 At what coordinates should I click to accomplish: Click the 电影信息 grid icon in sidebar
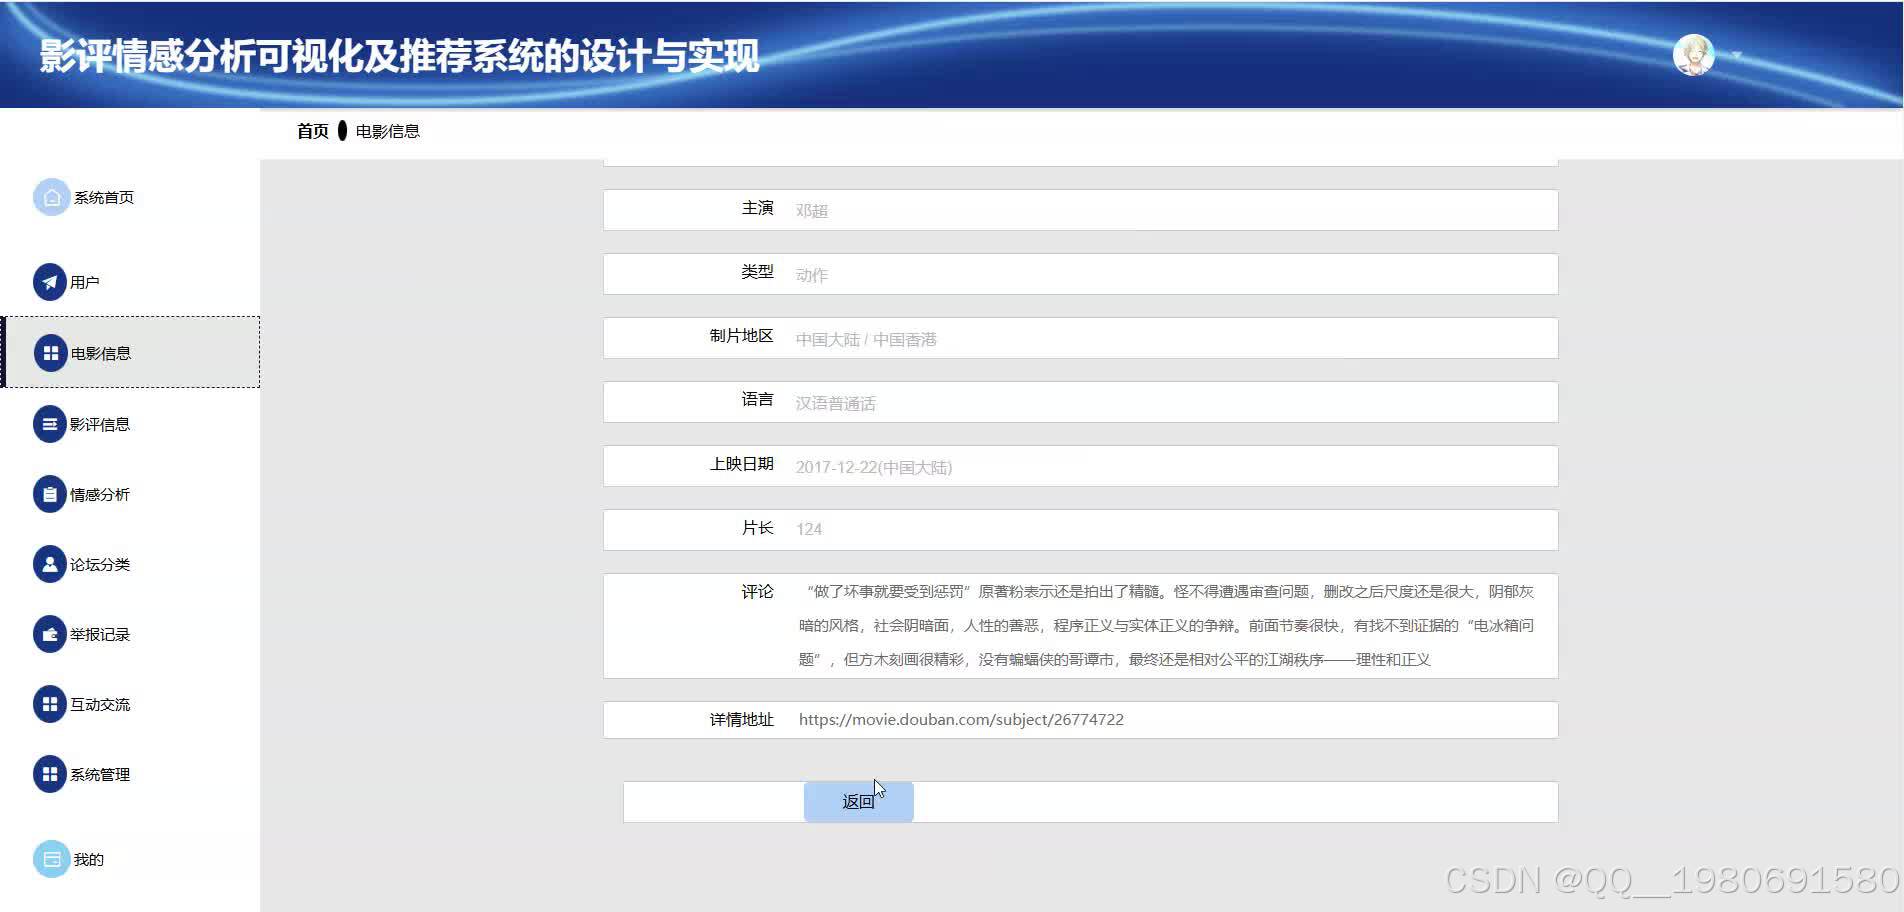coord(51,352)
